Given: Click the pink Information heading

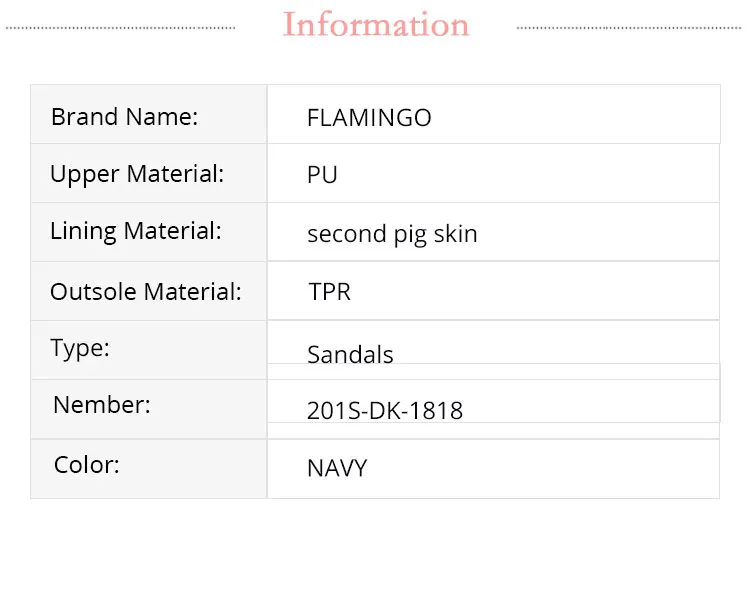Looking at the screenshot, I should [376, 25].
